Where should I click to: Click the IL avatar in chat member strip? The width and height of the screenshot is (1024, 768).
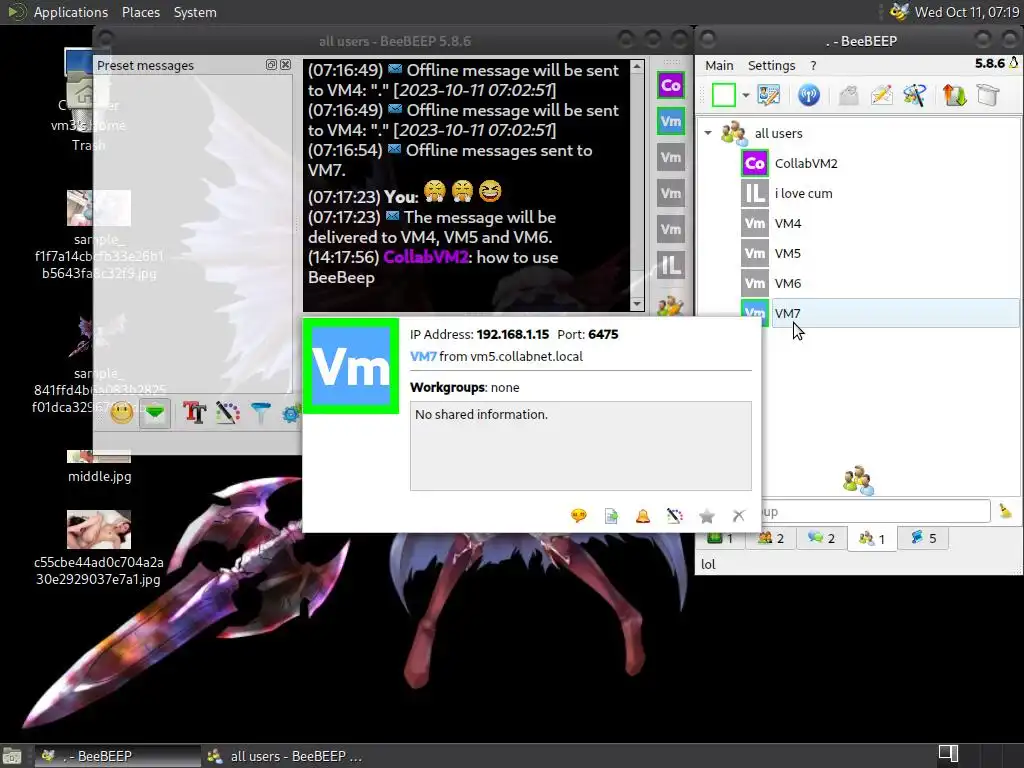[671, 266]
